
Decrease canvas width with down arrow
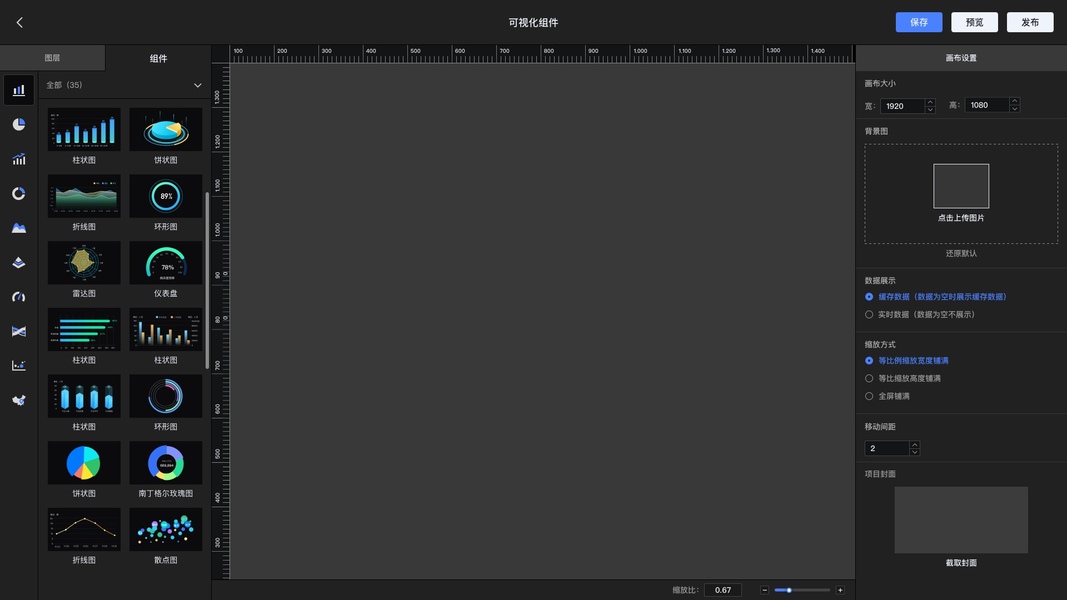click(x=930, y=110)
